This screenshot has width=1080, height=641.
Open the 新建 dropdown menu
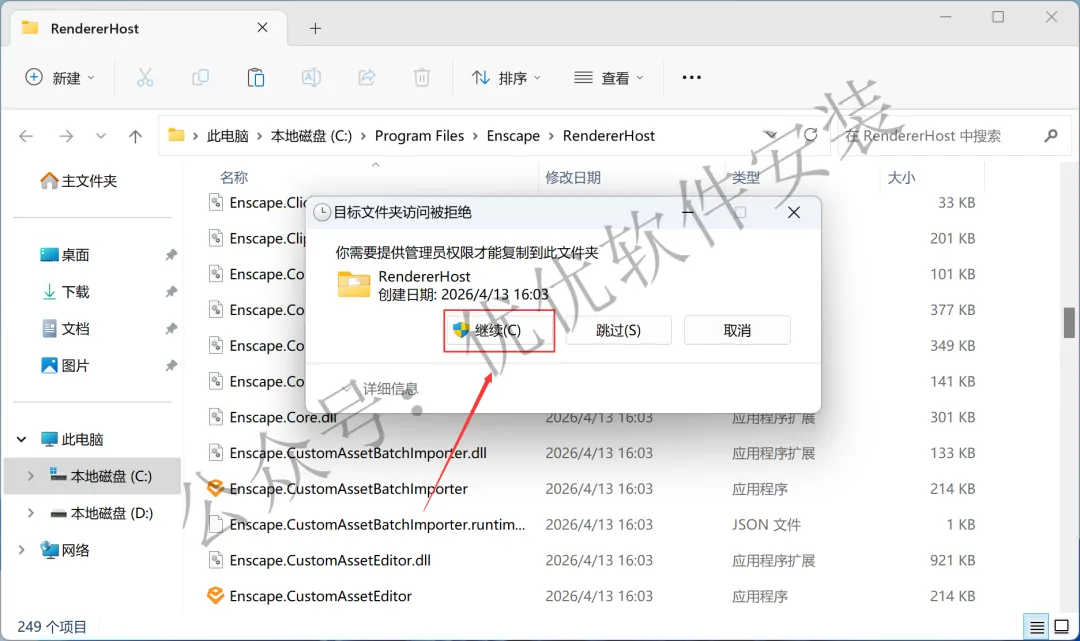pyautogui.click(x=60, y=78)
